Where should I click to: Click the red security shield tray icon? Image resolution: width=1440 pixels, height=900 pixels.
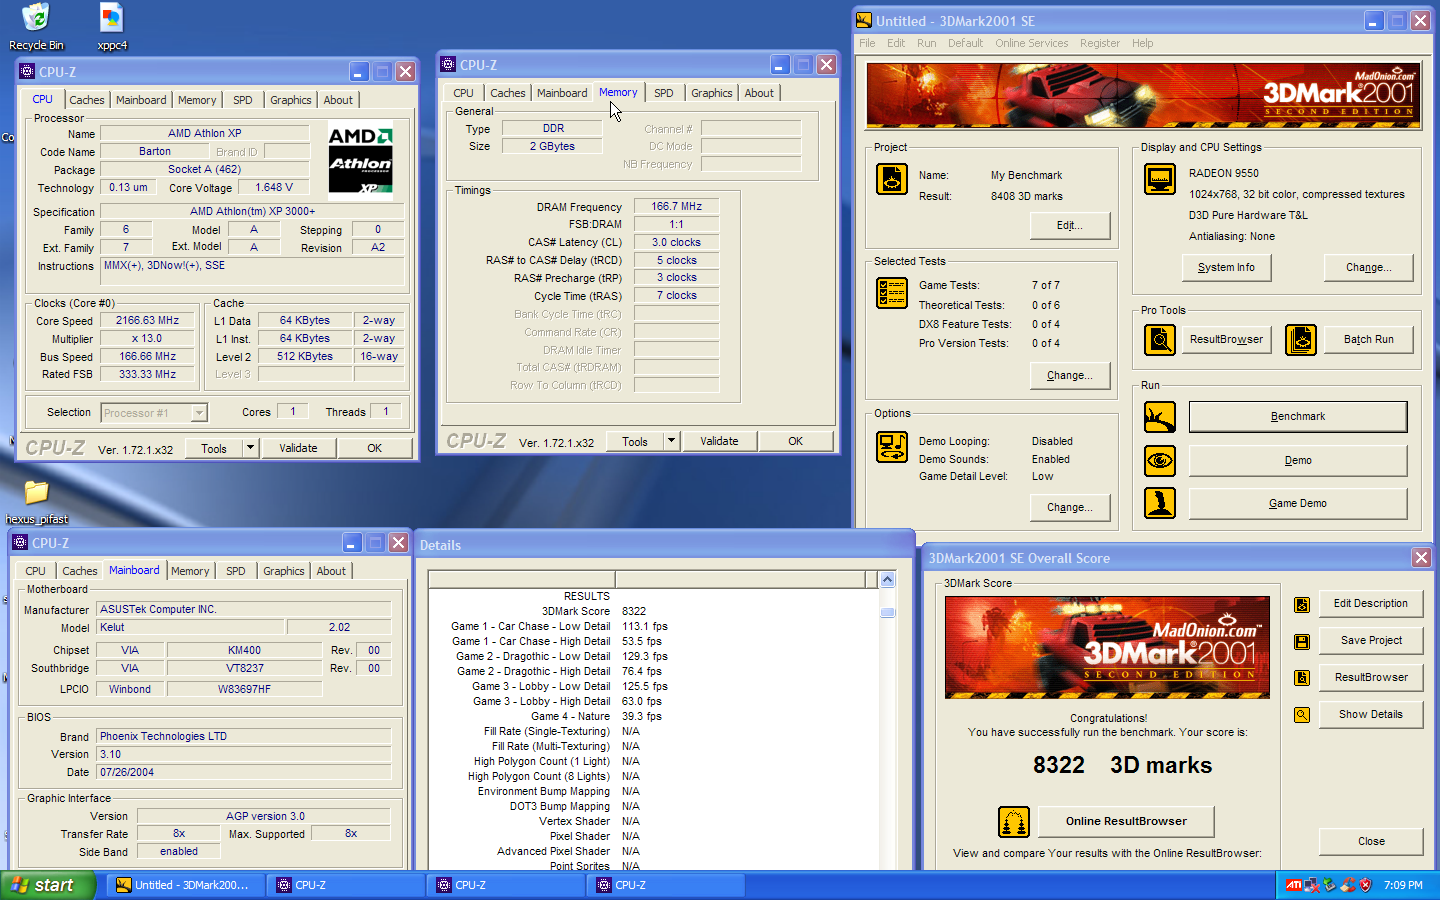1366,885
